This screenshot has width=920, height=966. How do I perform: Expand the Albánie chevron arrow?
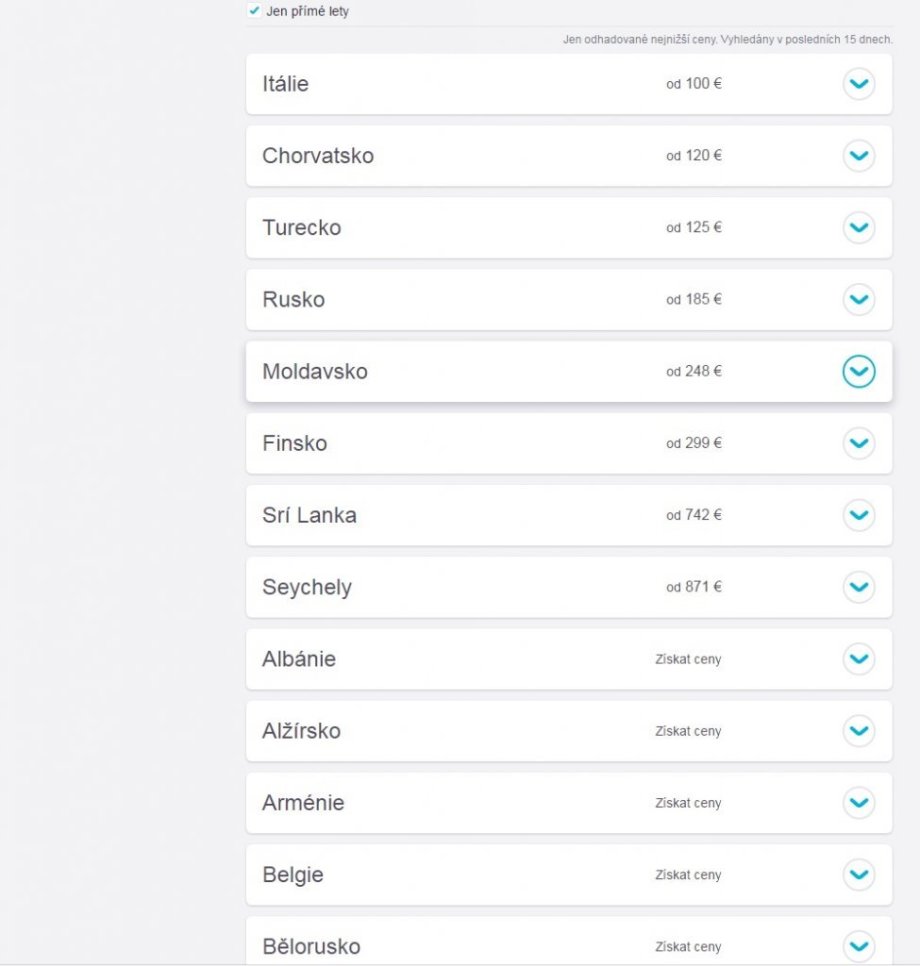coord(858,659)
